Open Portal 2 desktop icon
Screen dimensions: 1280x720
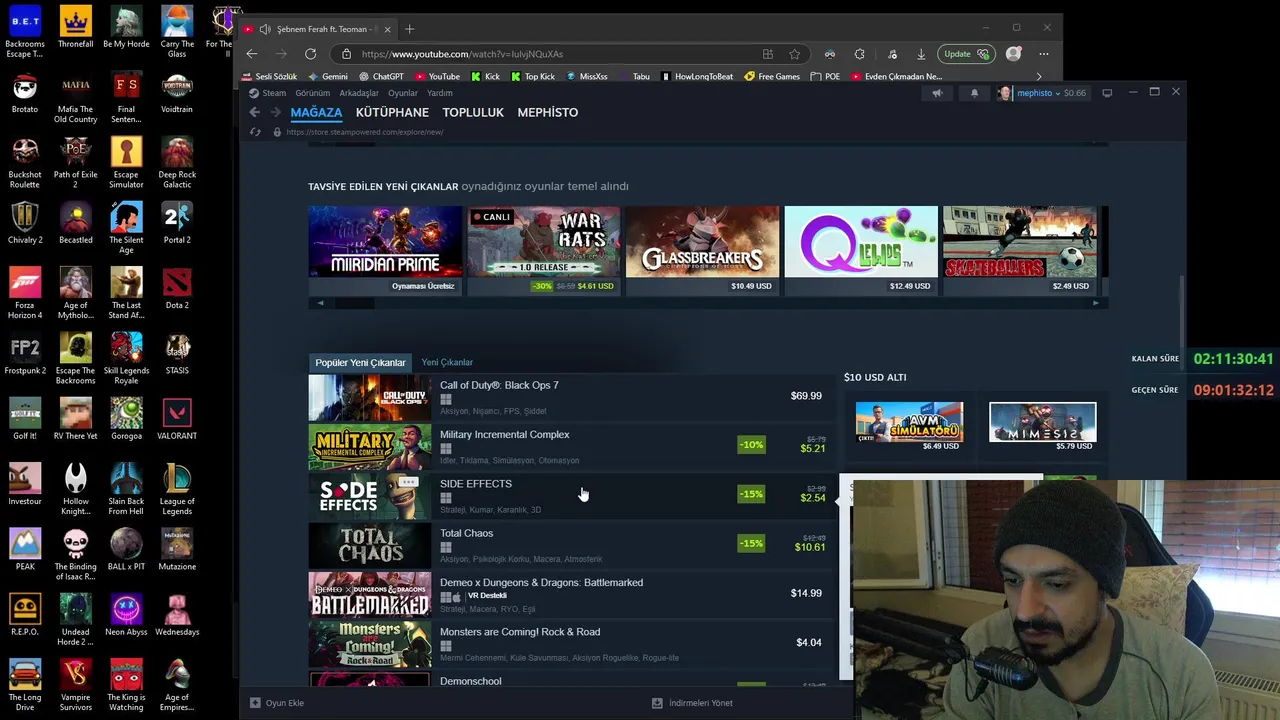click(x=177, y=225)
